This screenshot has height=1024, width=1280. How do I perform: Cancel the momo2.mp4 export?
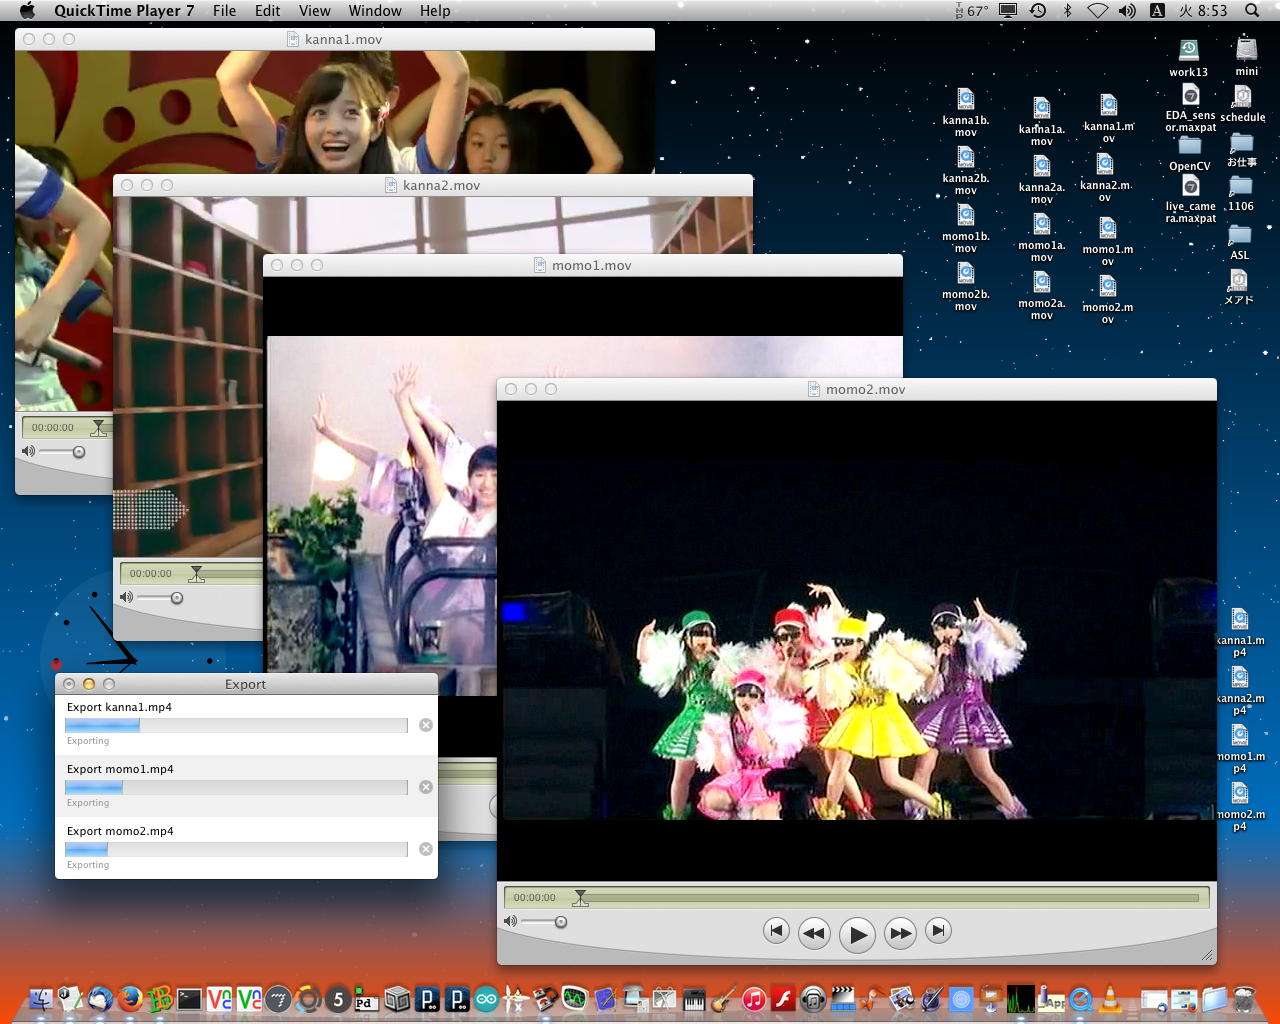[x=426, y=849]
